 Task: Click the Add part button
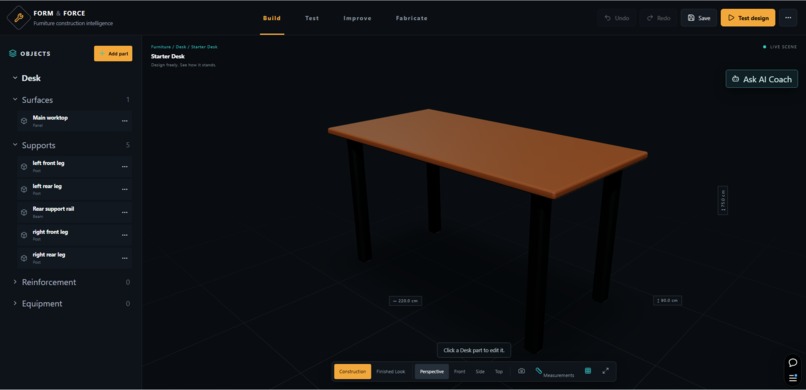pos(113,53)
